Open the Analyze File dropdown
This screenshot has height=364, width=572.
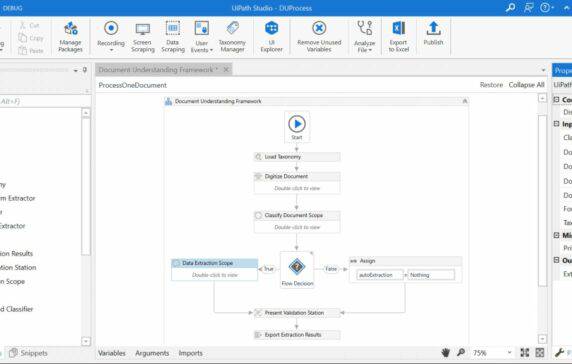(x=364, y=36)
